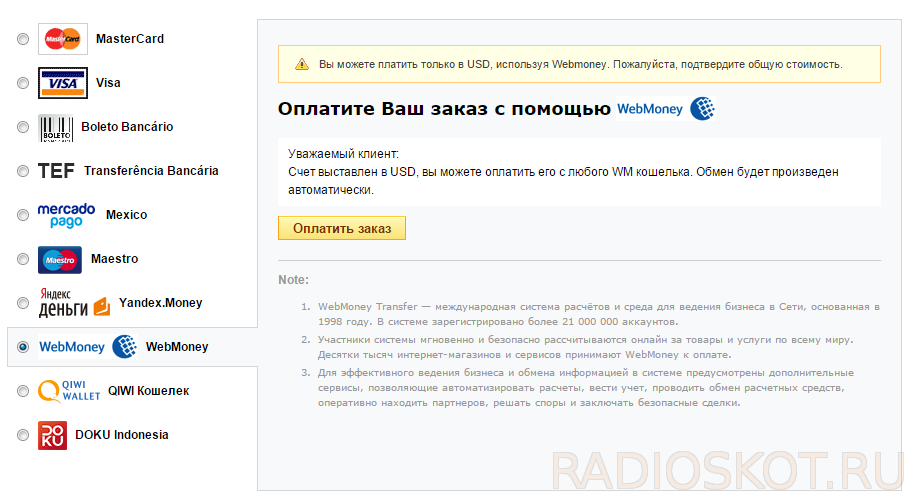Click the Note: heading text

293,280
